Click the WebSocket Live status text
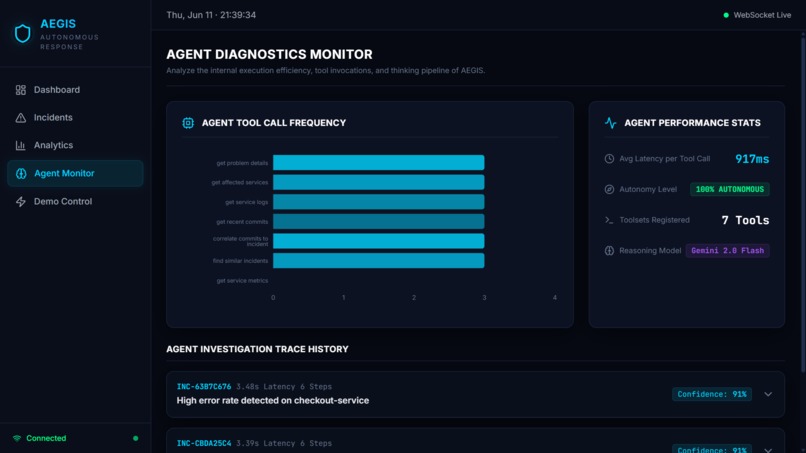806x453 pixels. pyautogui.click(x=762, y=15)
